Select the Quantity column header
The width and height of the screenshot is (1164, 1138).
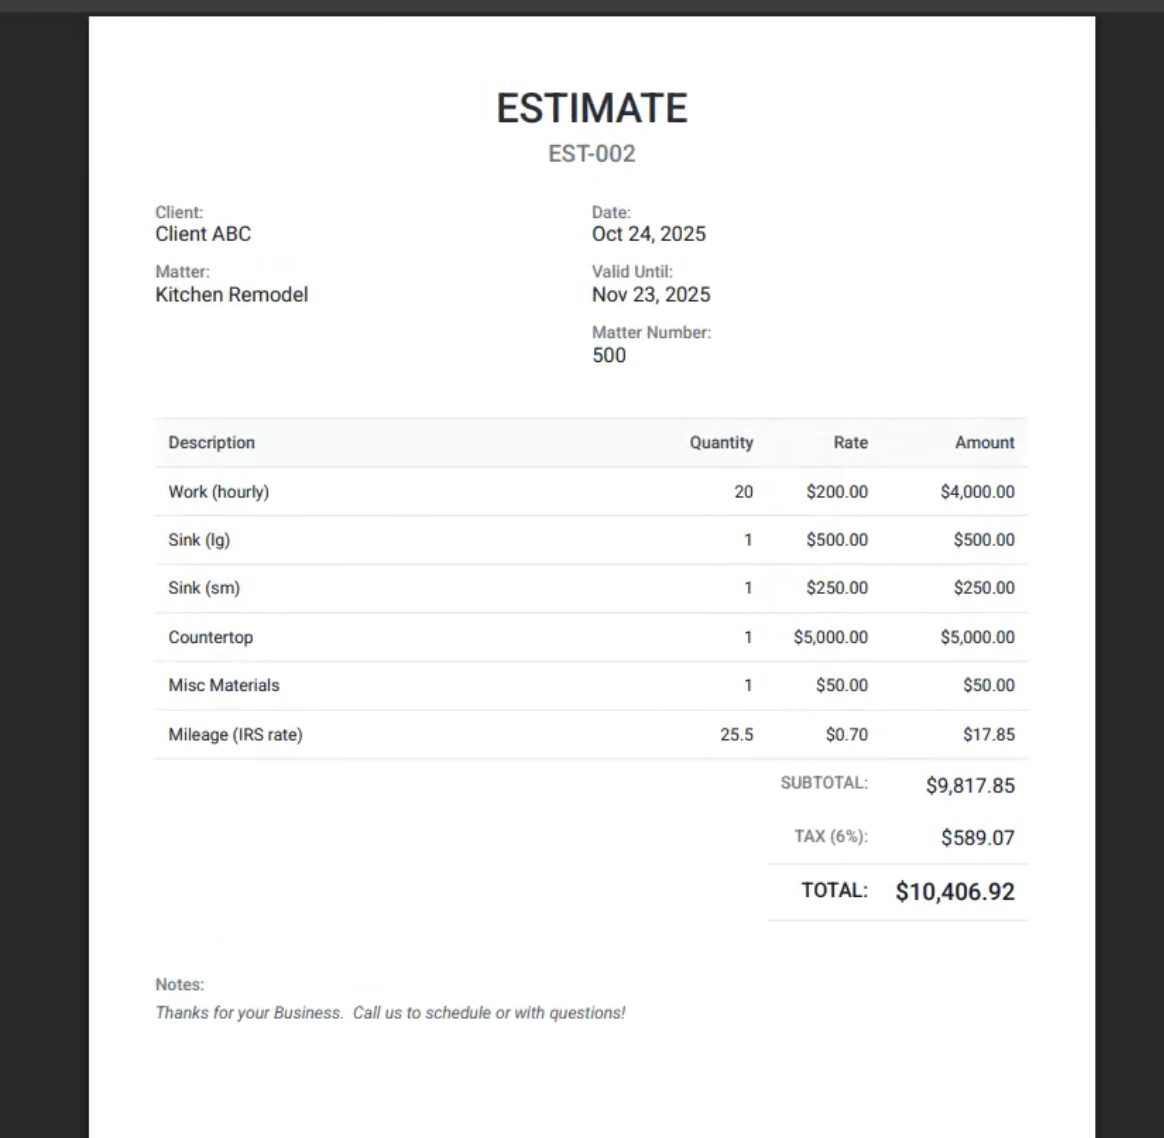721,442
